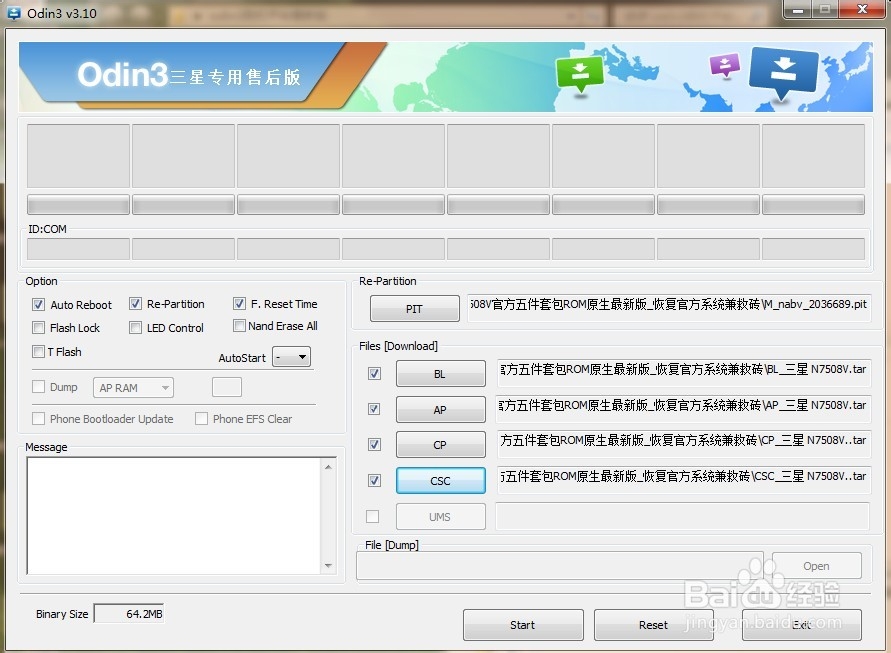
Task: Click the Reset button
Action: [653, 625]
